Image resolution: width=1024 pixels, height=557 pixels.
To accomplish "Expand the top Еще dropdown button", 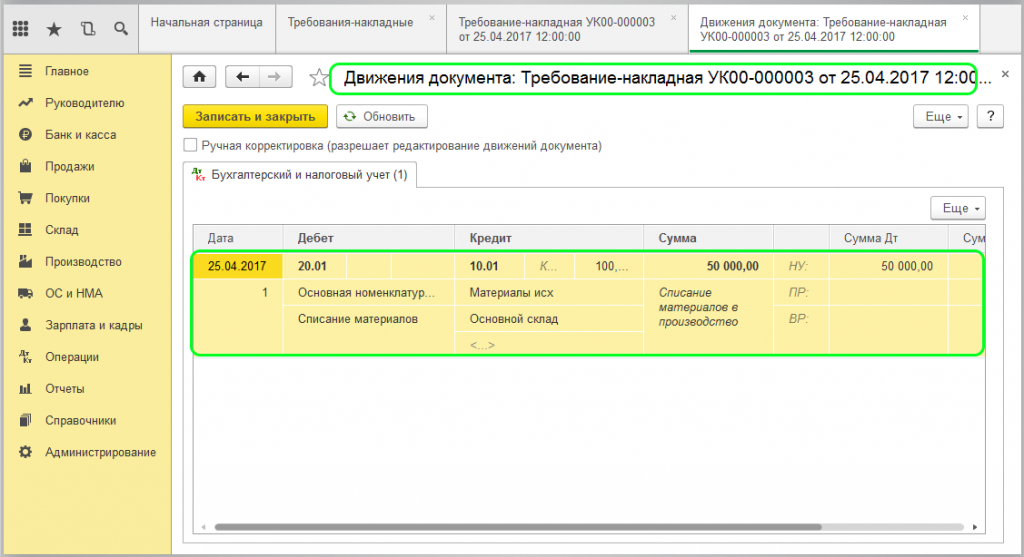I will click(941, 117).
